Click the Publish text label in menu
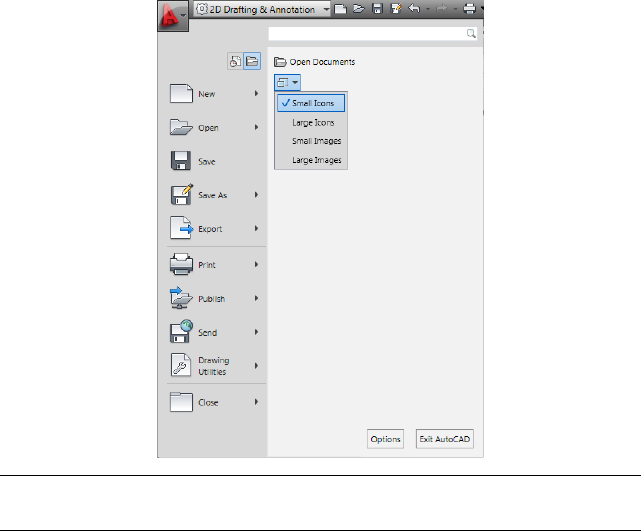 click(x=211, y=299)
